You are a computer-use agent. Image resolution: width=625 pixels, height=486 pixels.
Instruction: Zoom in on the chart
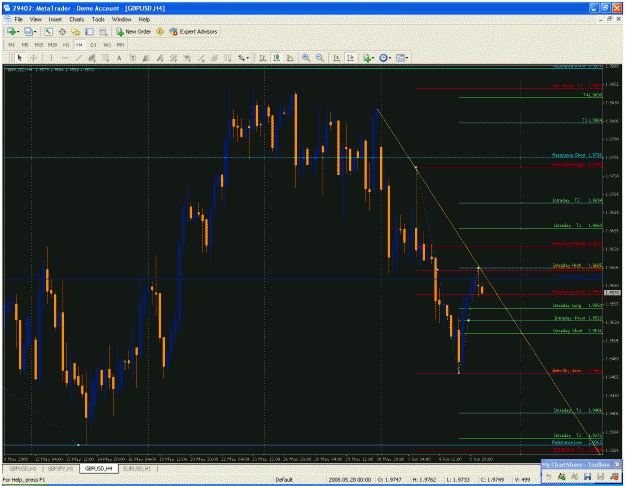pyautogui.click(x=306, y=58)
